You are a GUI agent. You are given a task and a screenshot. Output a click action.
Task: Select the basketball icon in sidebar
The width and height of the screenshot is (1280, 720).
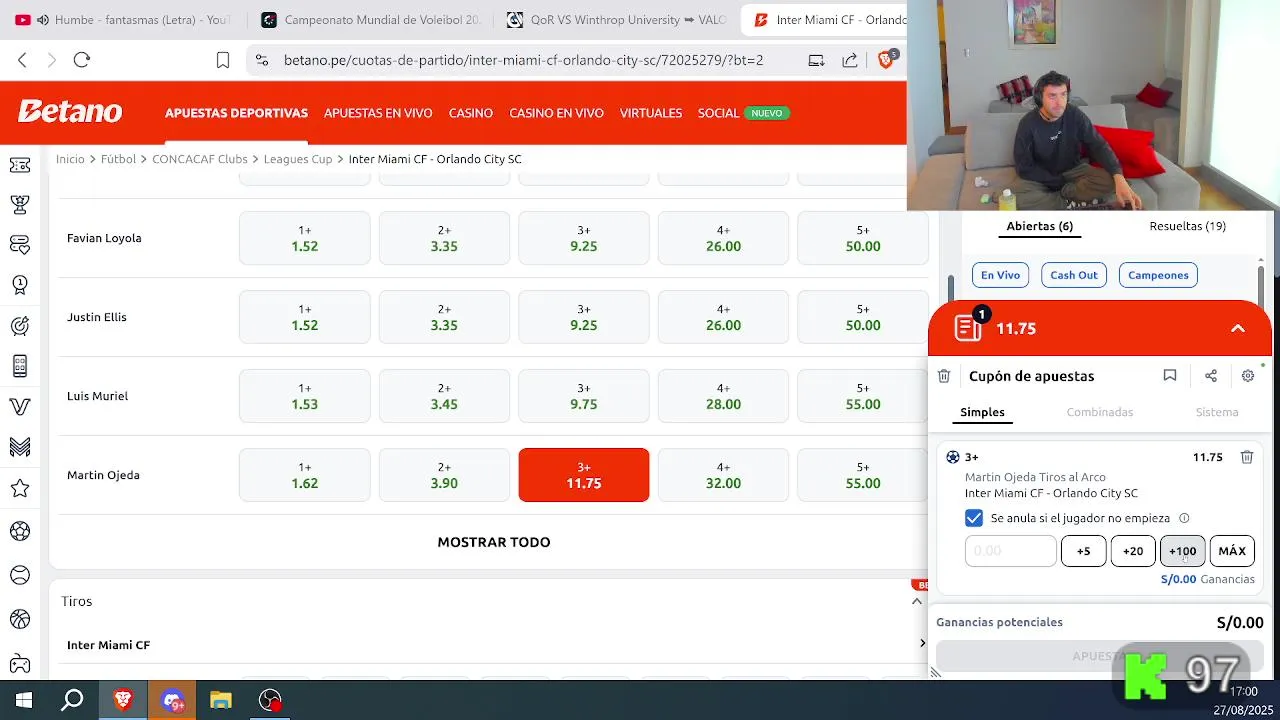coord(19,619)
